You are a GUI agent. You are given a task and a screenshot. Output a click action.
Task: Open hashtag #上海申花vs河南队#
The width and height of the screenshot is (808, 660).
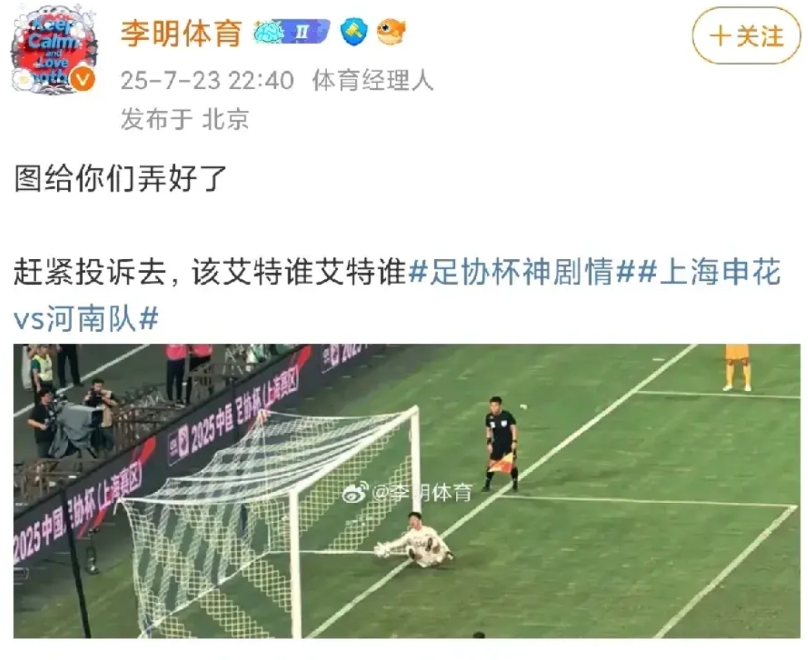(x=397, y=295)
